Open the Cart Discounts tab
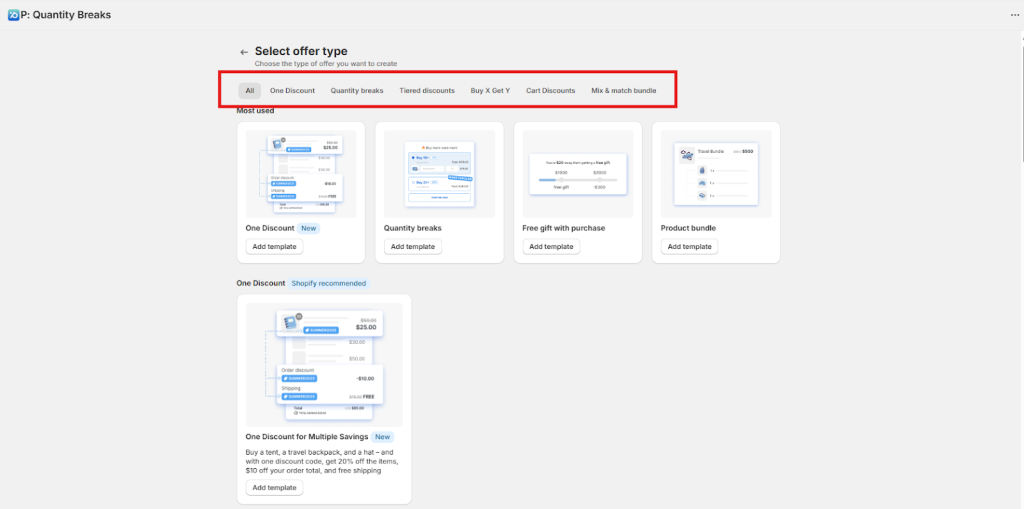Screen dimensions: 1024x509 click(550, 90)
